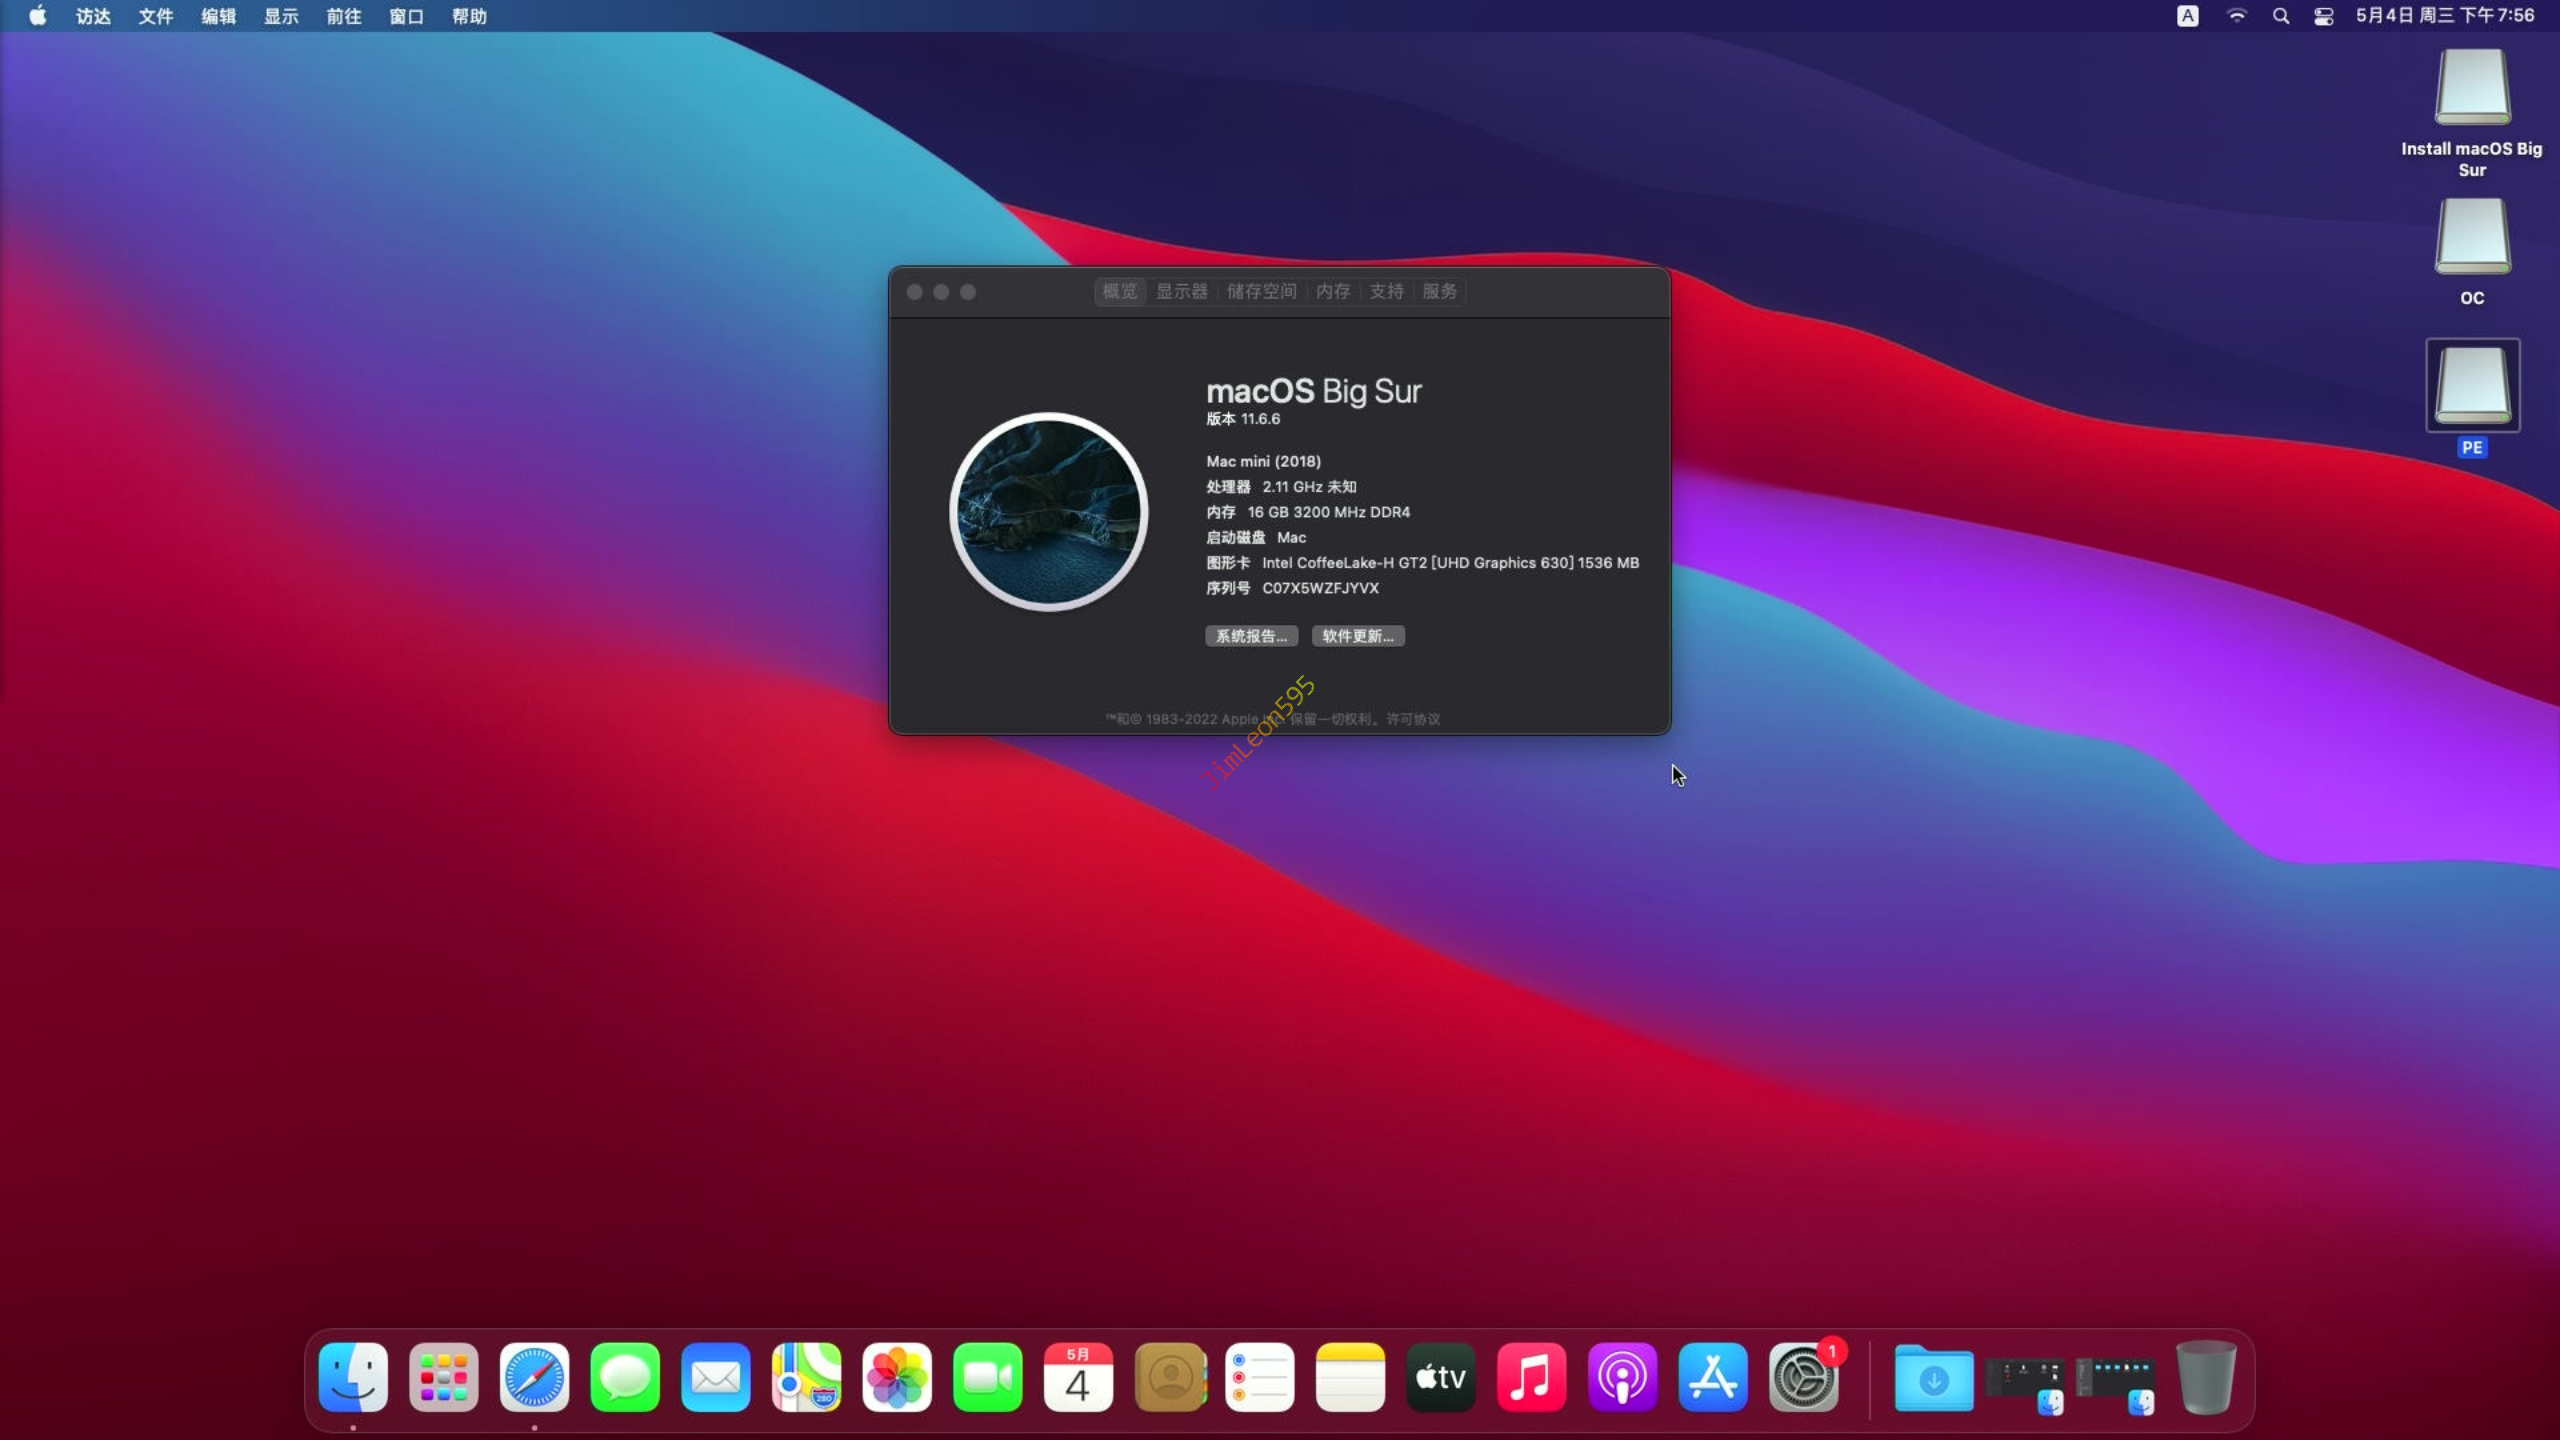Open input source menu (A)

coord(2187,16)
